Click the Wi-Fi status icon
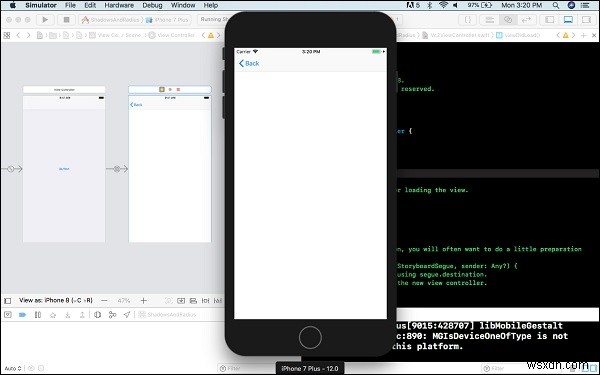 pyautogui.click(x=443, y=5)
